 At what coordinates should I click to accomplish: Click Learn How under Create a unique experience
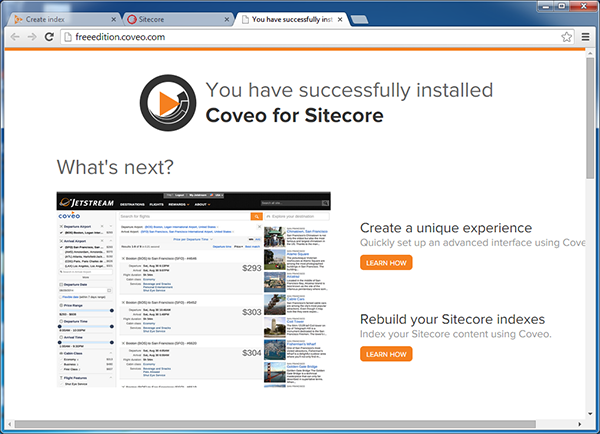pyautogui.click(x=386, y=263)
